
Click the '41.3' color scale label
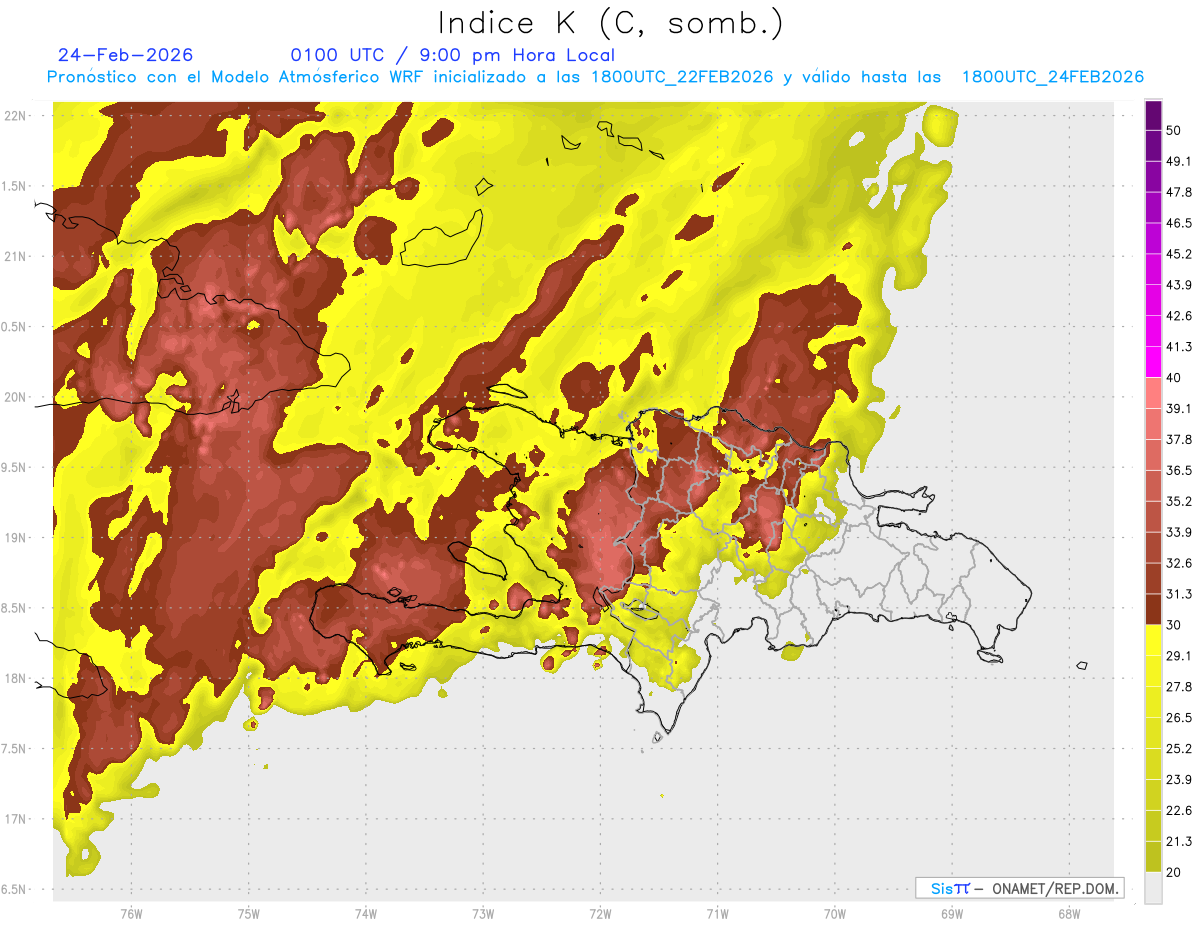(x=1179, y=347)
